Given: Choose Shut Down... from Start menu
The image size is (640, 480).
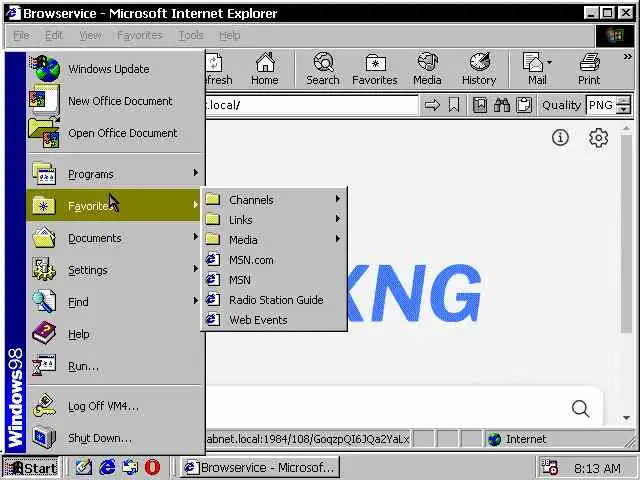Looking at the screenshot, I should 115,438.
